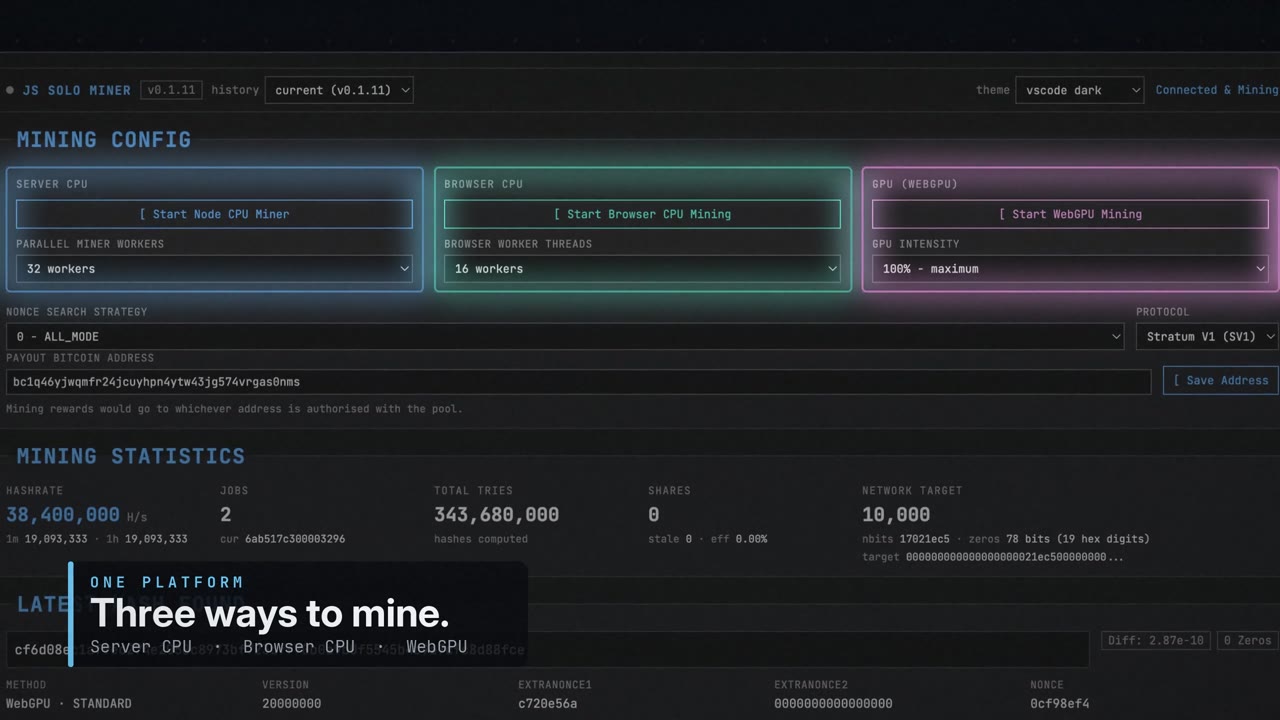Start WebGPU Mining

[x=1070, y=214]
